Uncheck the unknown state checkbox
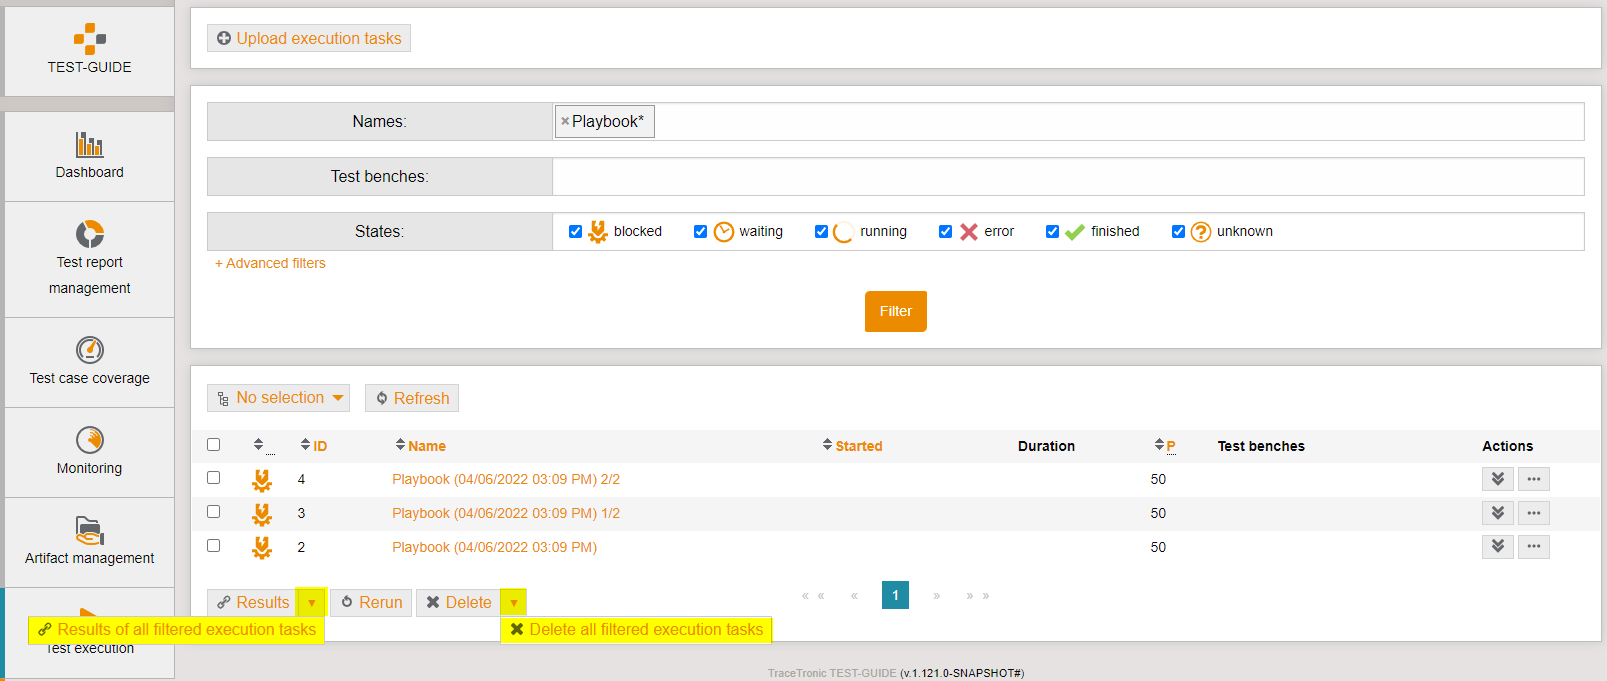Image resolution: width=1607 pixels, height=681 pixels. point(1178,231)
